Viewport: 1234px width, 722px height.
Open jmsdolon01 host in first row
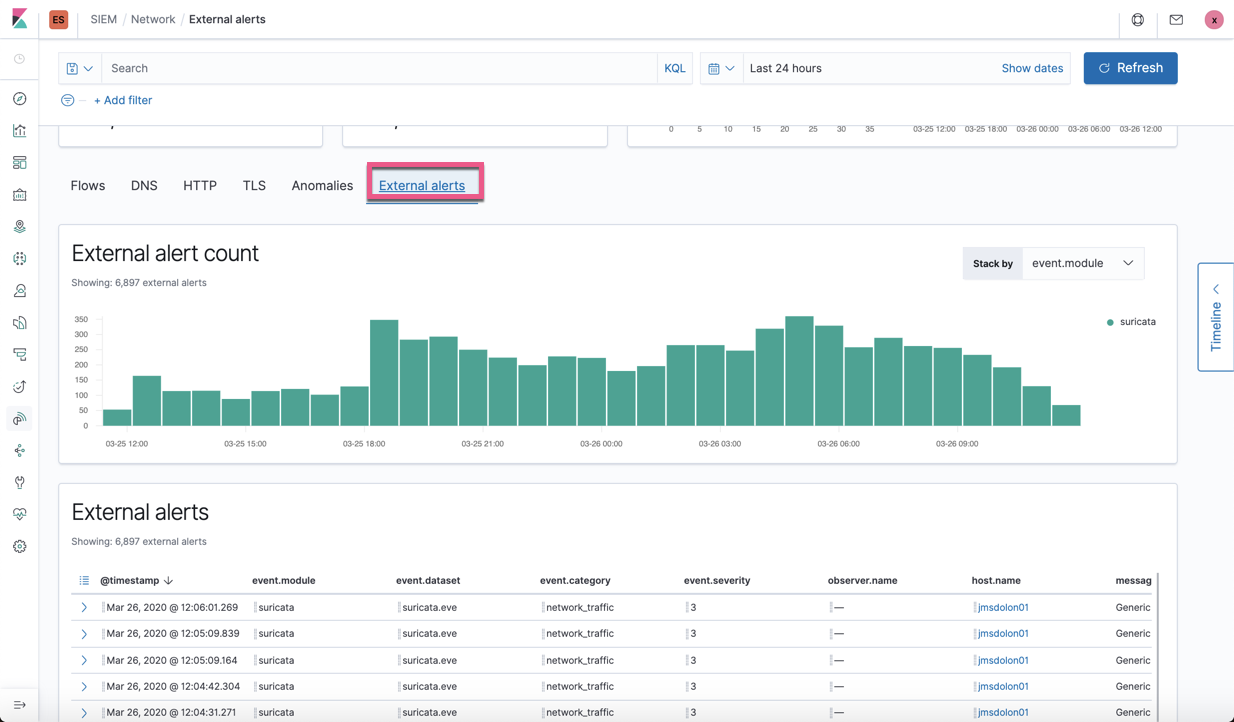[1003, 607]
